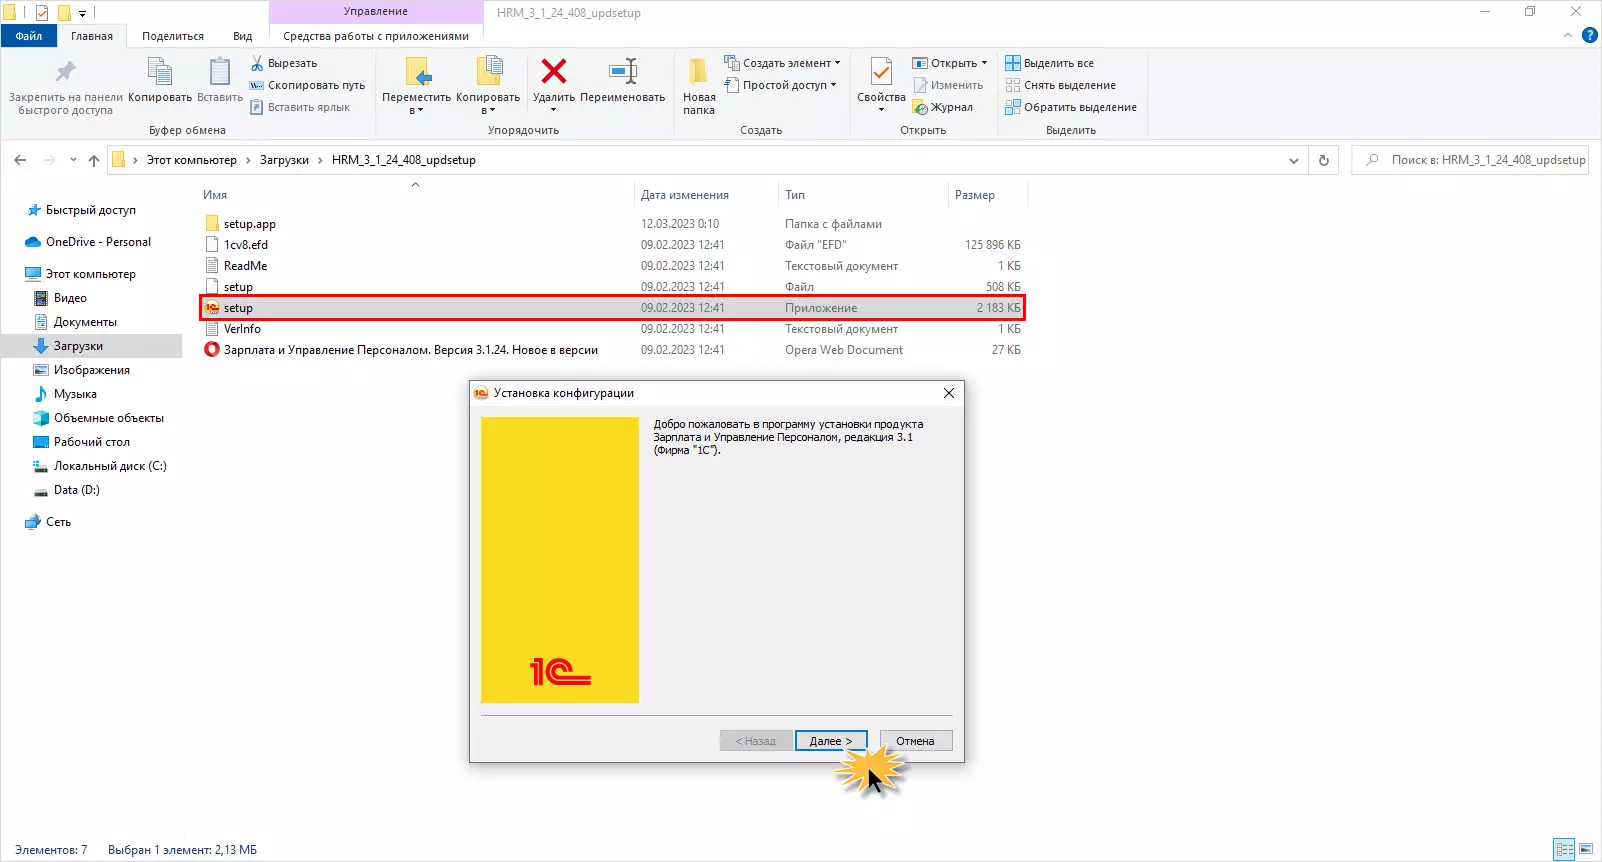
Task: Open the Средства работы с приложениями tab
Action: click(x=376, y=36)
